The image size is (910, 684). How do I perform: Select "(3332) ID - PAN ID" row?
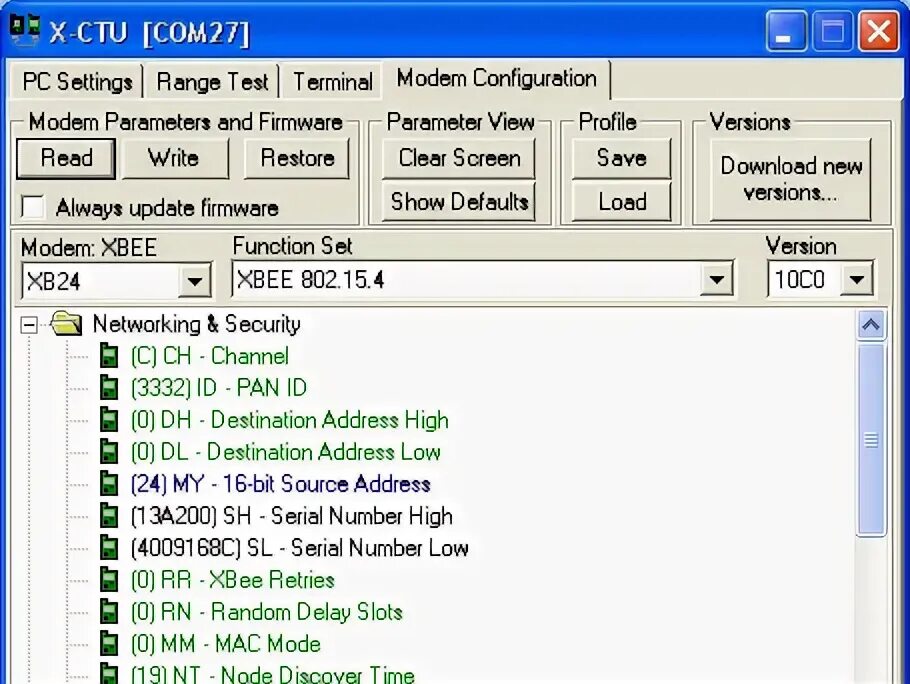coord(219,388)
